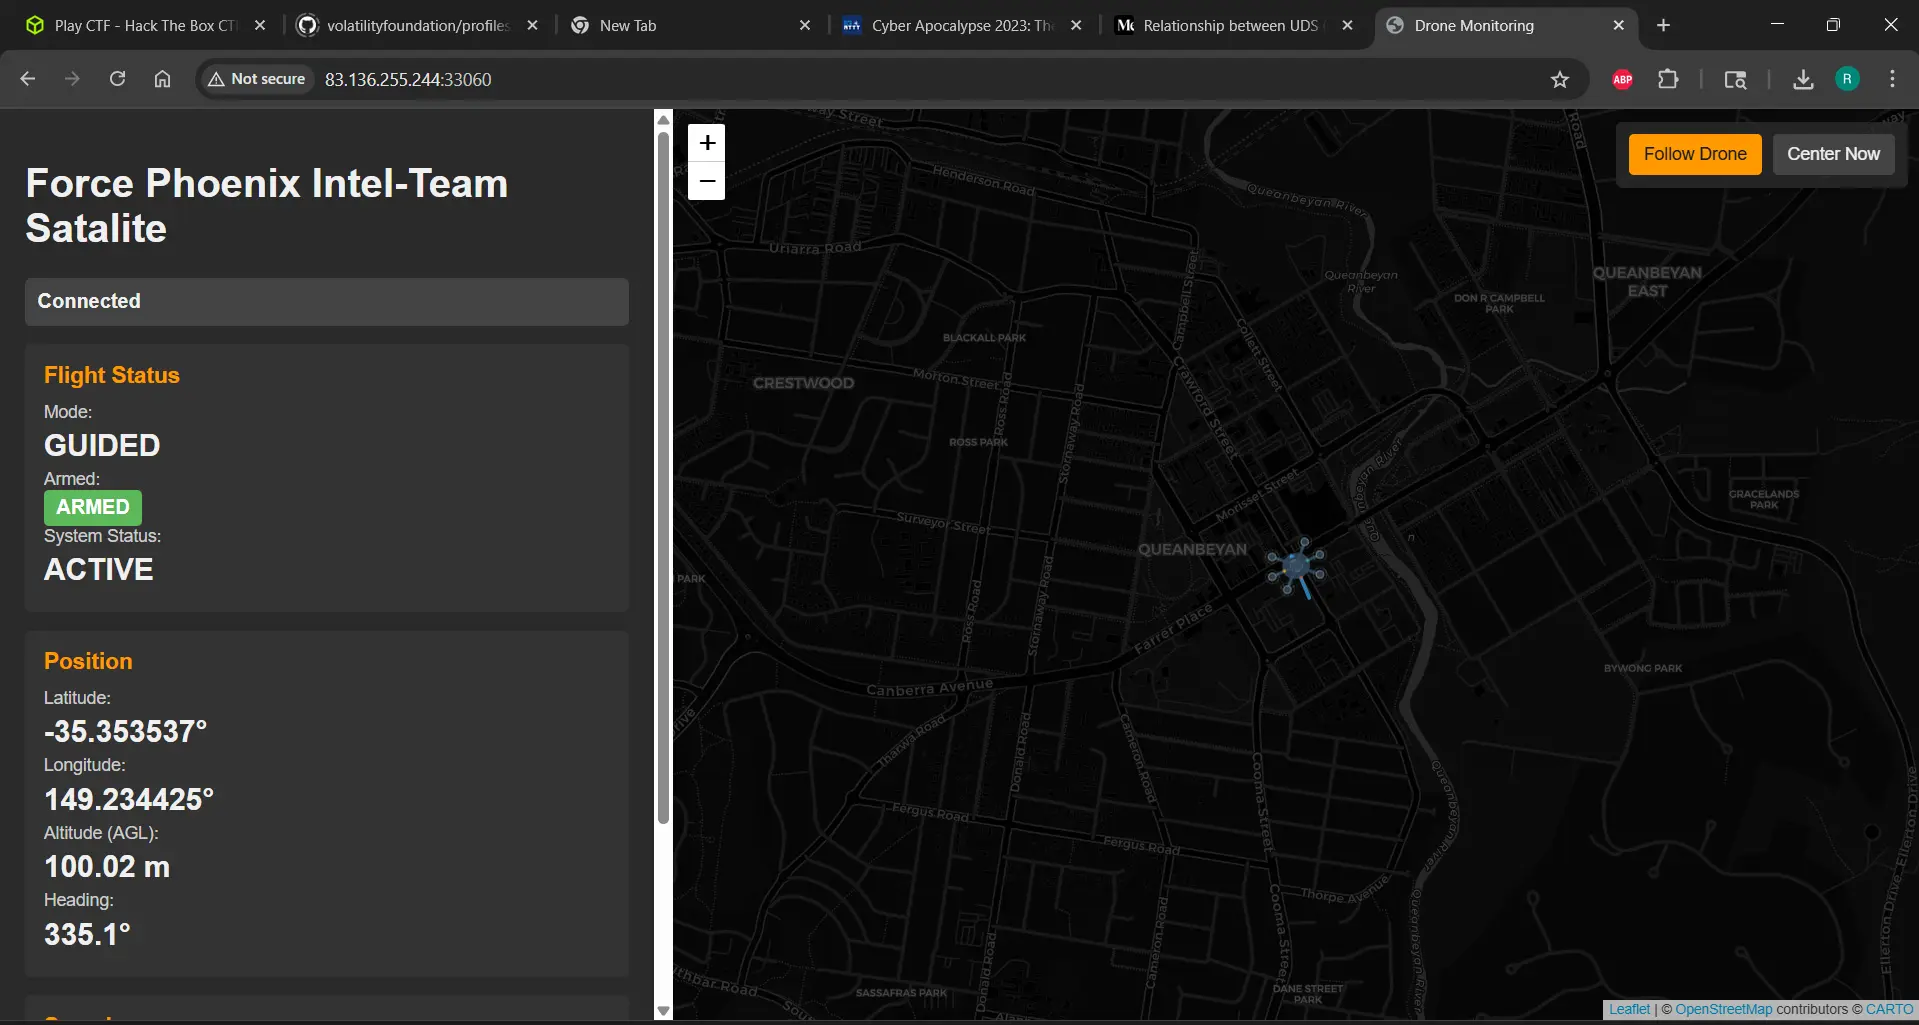Close the Cyber Apocalypse 2023 tab
Screen dimensions: 1919x1025
tap(1076, 26)
